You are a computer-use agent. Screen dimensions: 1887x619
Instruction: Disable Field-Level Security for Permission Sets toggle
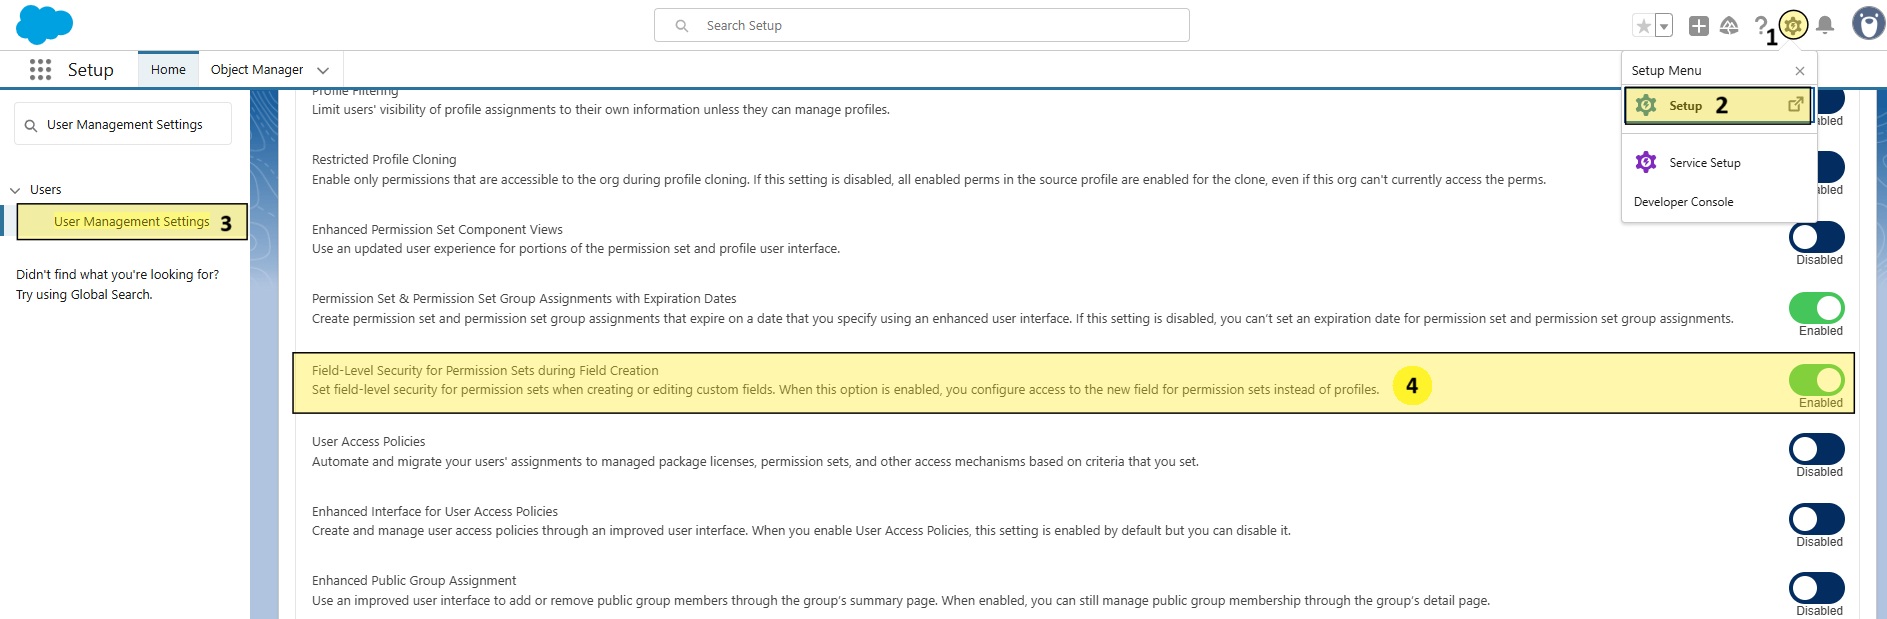tap(1816, 380)
